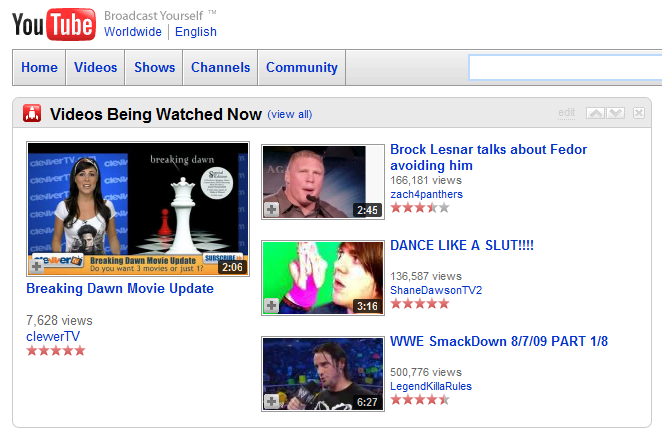
Task: Move the module up with the up arrow
Action: point(595,113)
